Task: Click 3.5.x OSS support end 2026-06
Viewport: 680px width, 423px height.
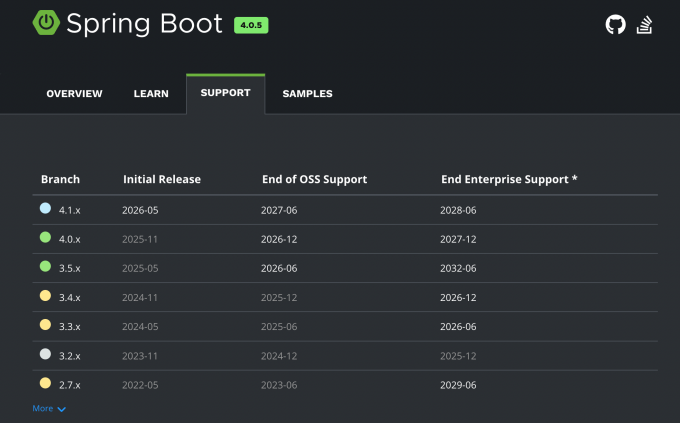Action: coord(279,269)
